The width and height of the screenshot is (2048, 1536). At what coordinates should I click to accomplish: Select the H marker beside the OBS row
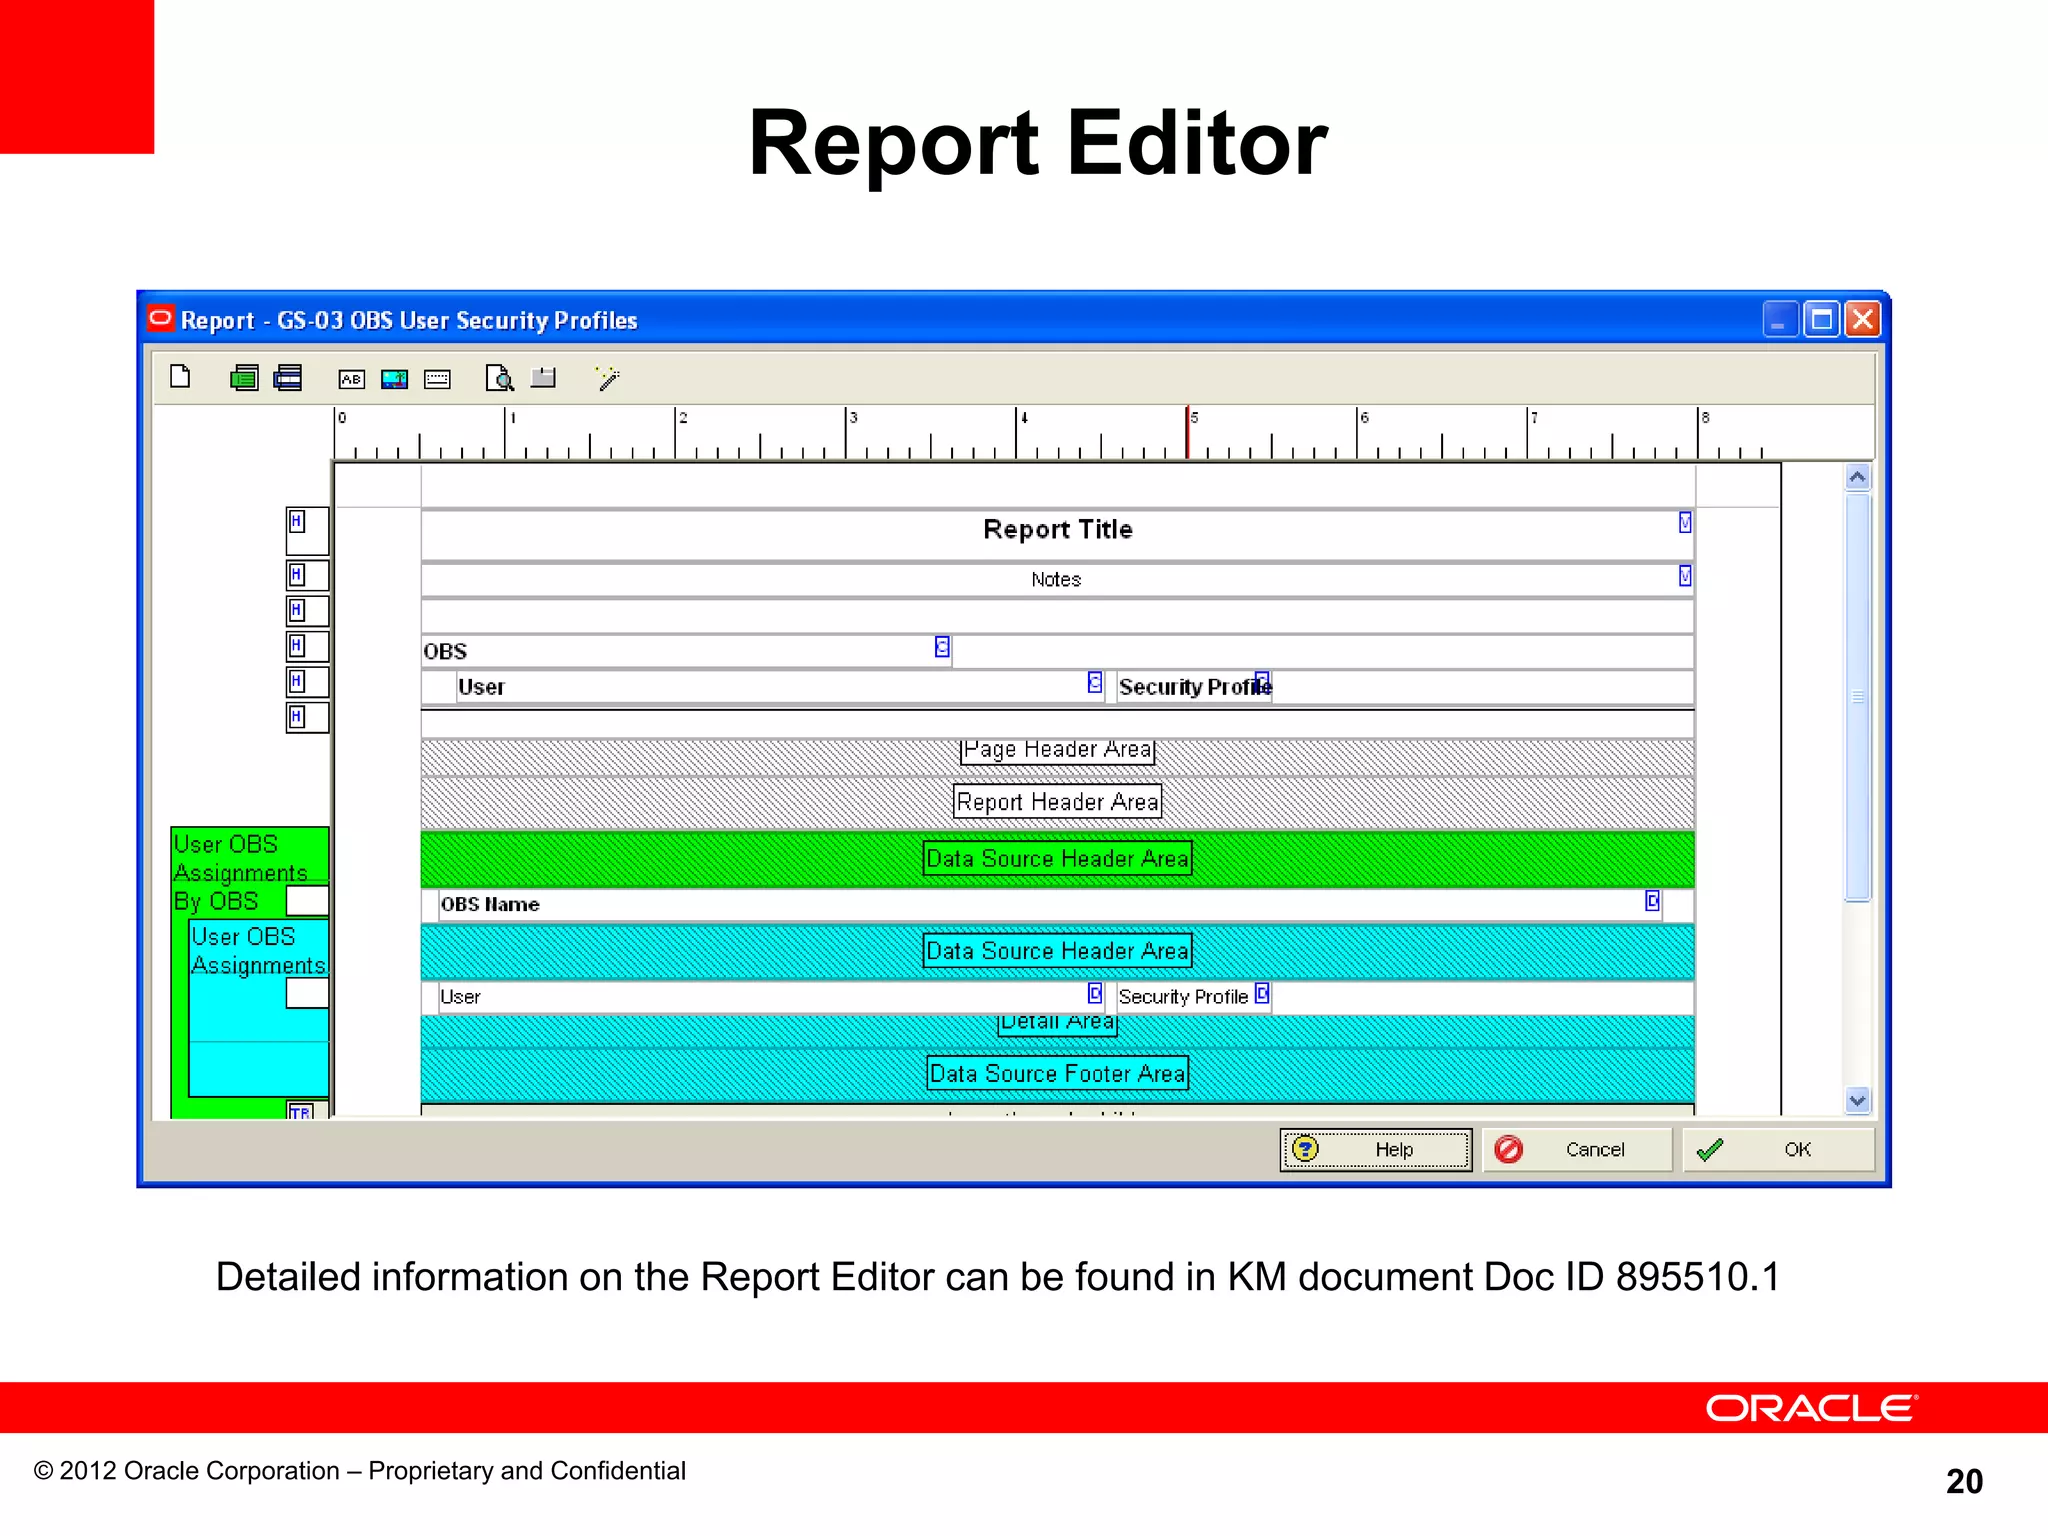[x=297, y=646]
